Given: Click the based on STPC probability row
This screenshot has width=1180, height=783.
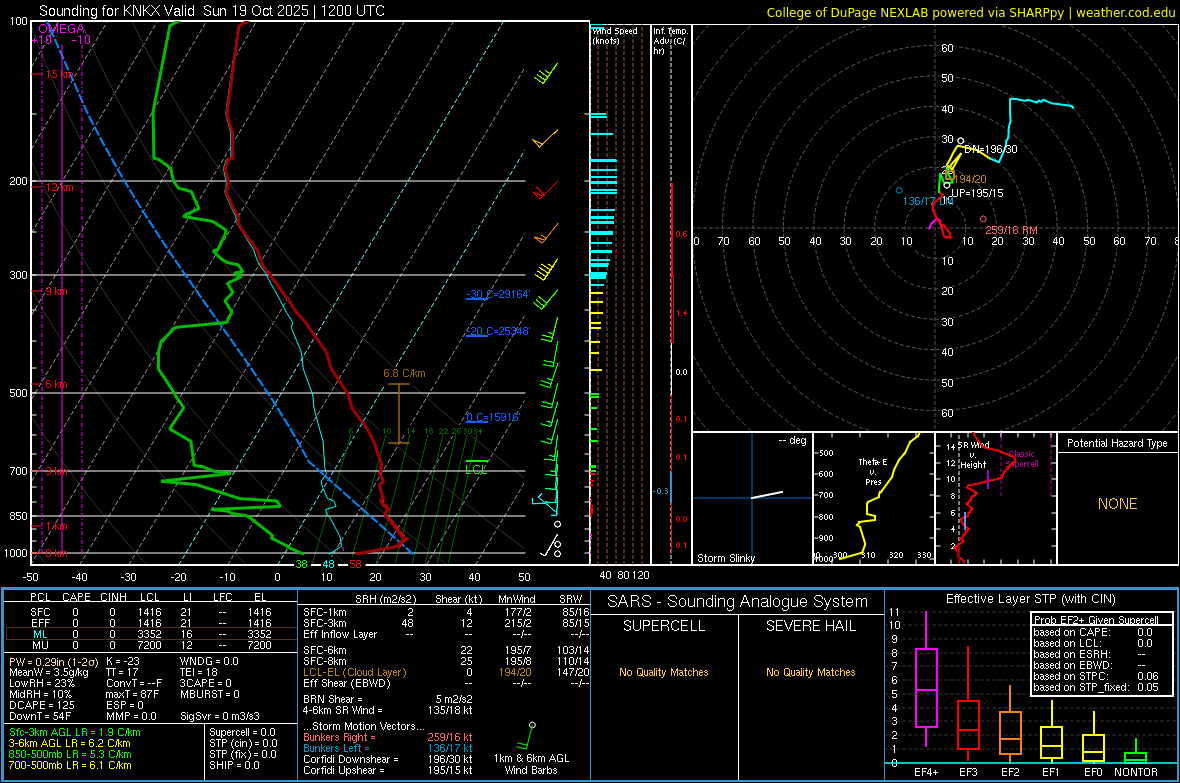Looking at the screenshot, I should pyautogui.click(x=1096, y=676).
